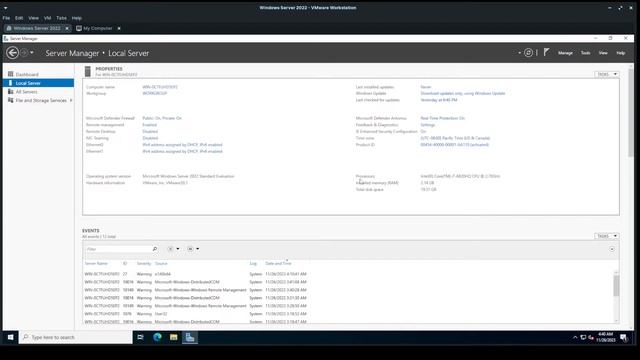Image resolution: width=640 pixels, height=360 pixels.
Task: Open the Windows Start button
Action: tap(11, 337)
